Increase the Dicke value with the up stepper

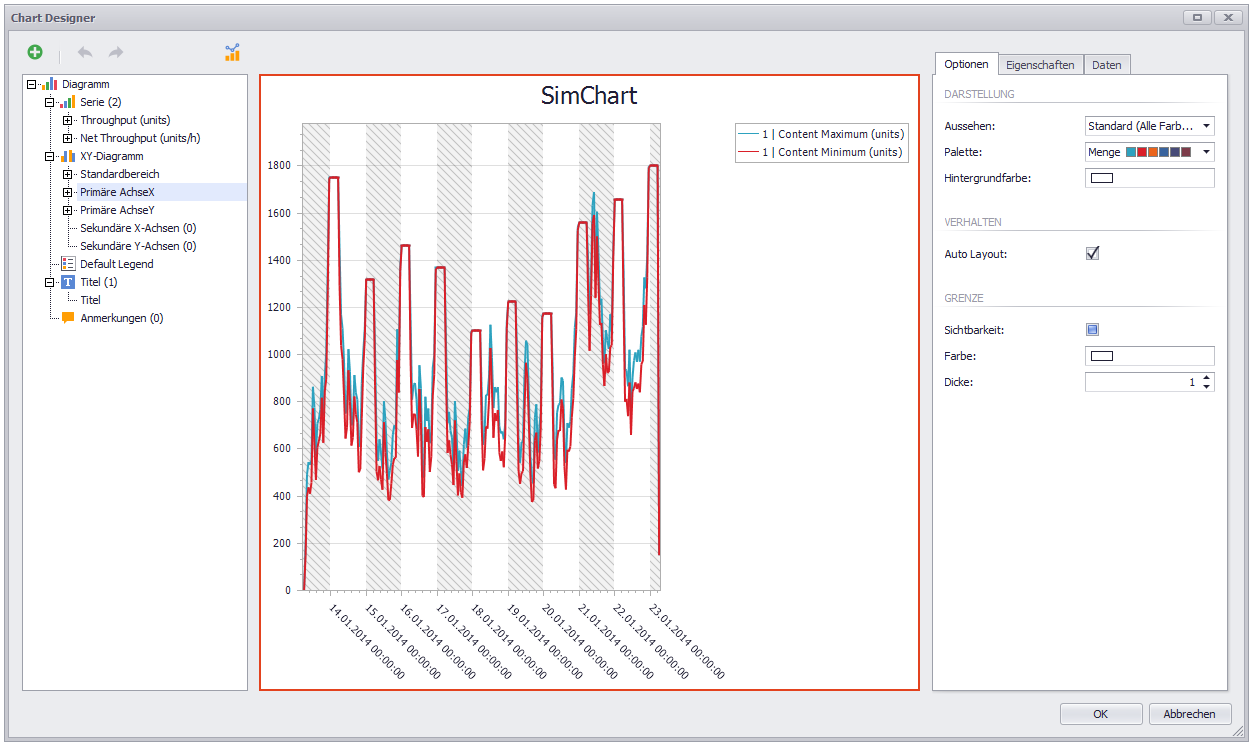pos(1208,376)
